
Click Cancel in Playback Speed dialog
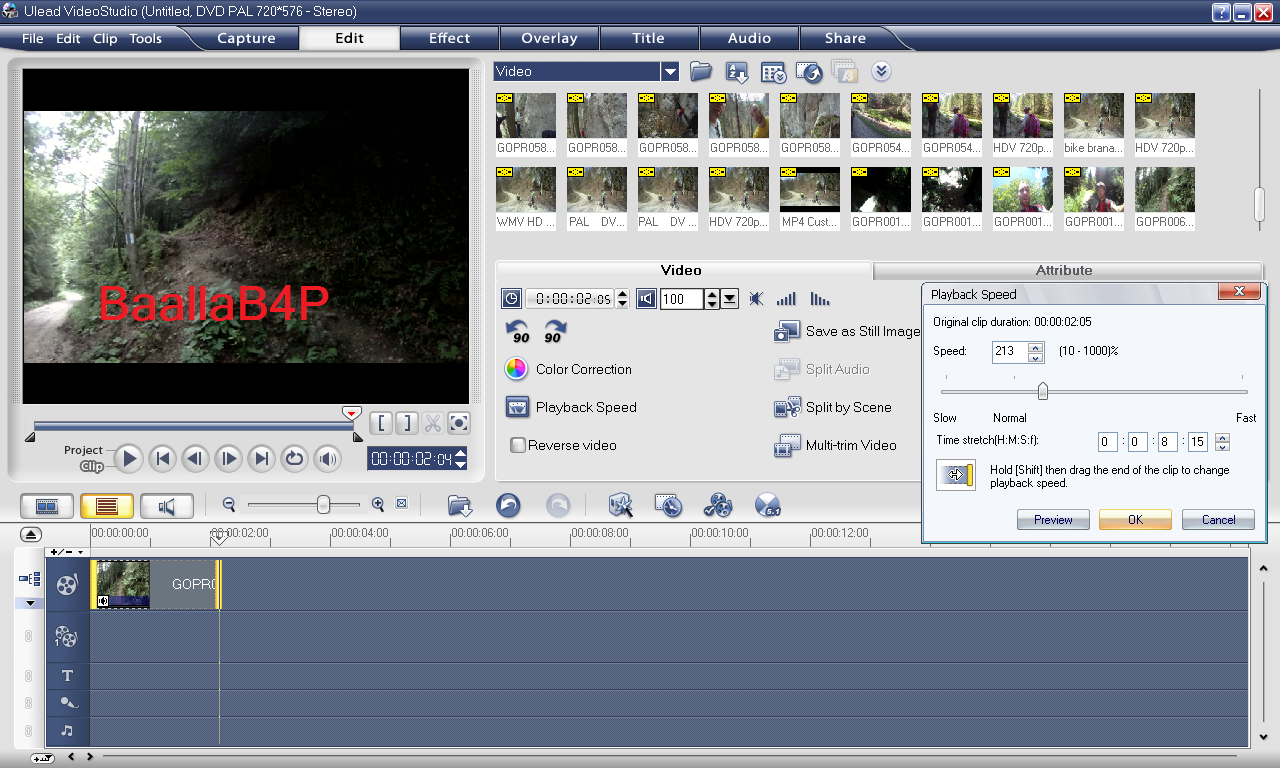point(1218,519)
